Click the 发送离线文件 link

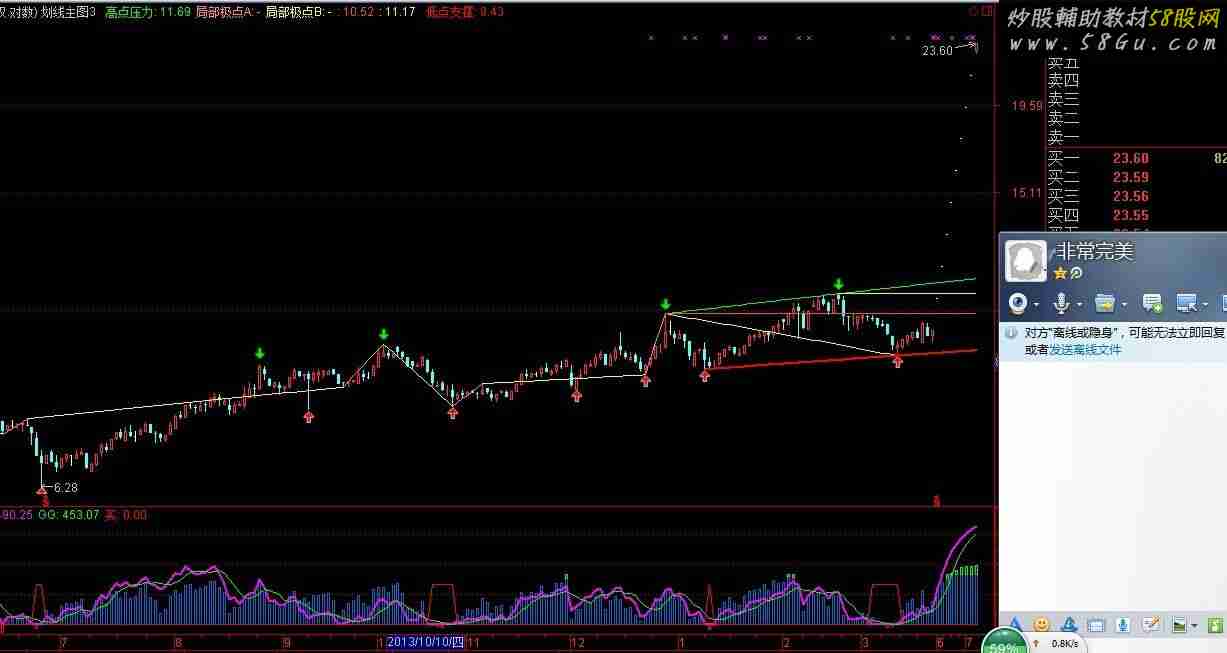point(1085,350)
